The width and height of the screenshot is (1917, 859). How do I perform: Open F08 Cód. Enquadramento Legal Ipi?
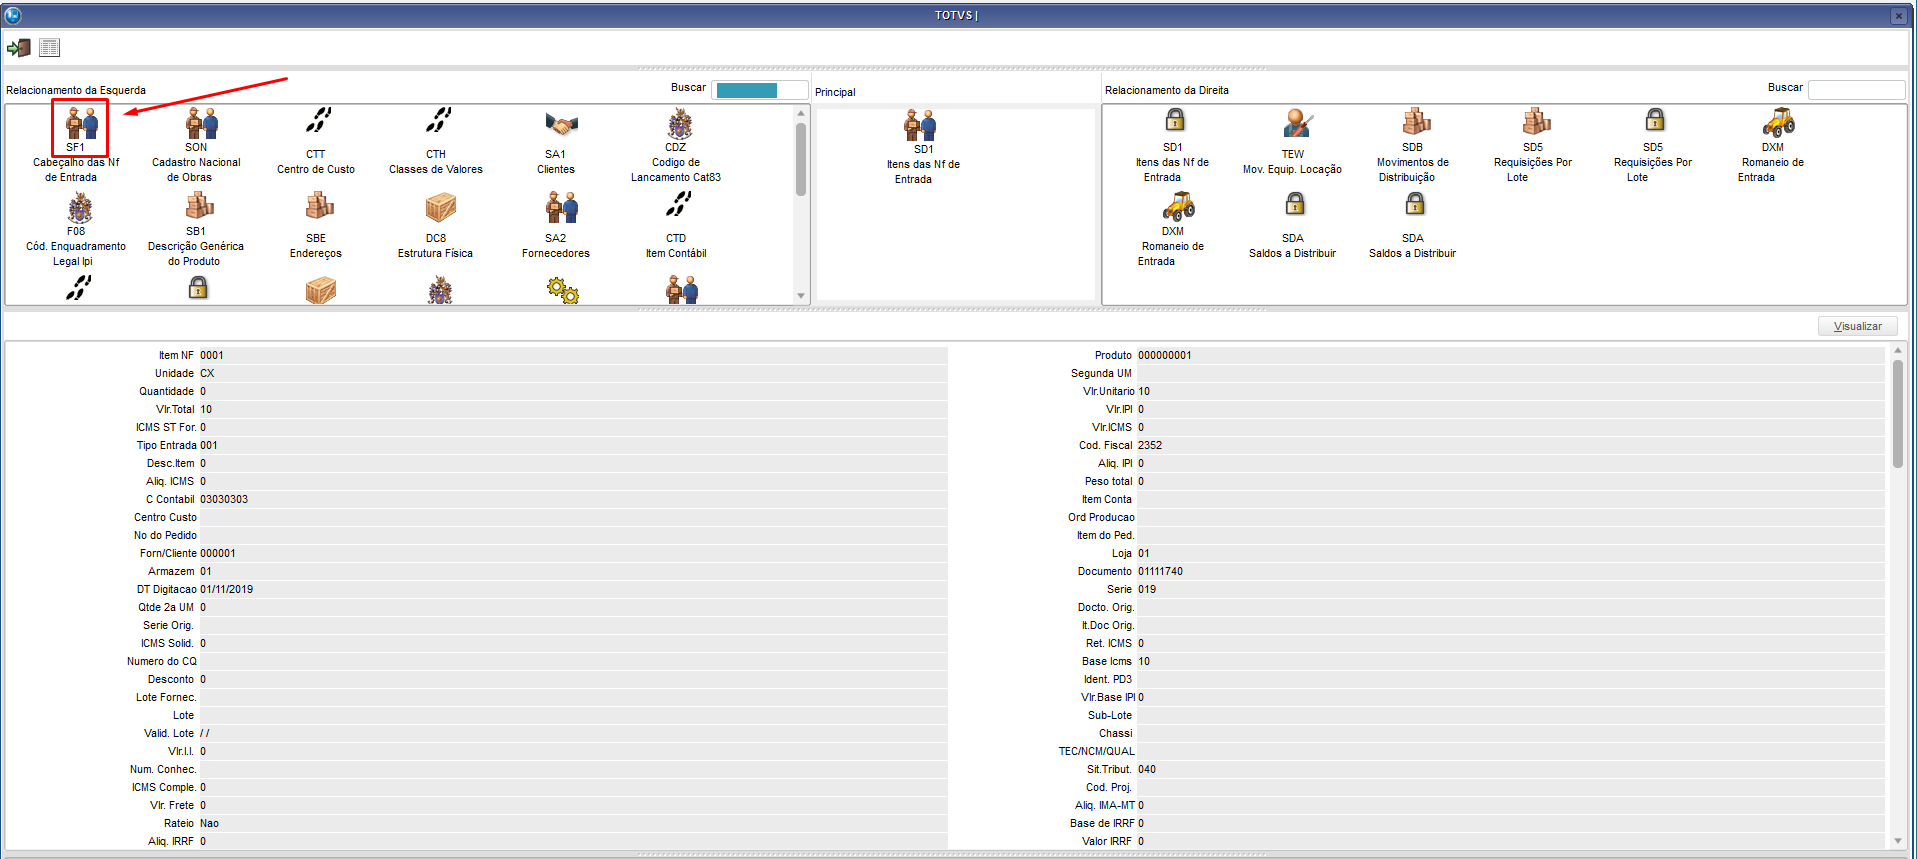(80, 209)
